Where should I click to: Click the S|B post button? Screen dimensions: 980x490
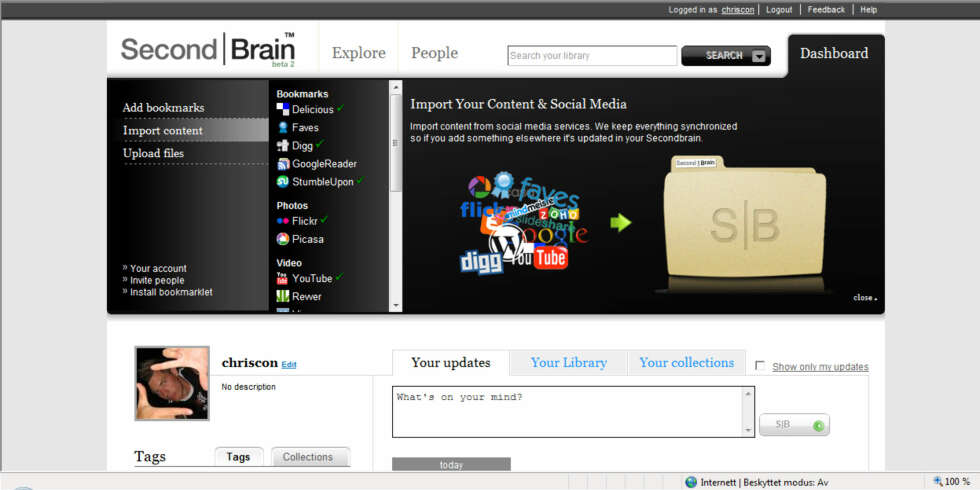(x=794, y=425)
